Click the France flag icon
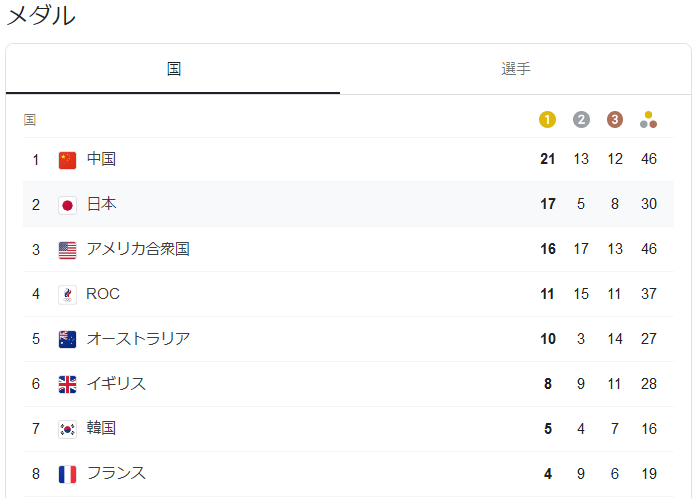 [x=67, y=474]
